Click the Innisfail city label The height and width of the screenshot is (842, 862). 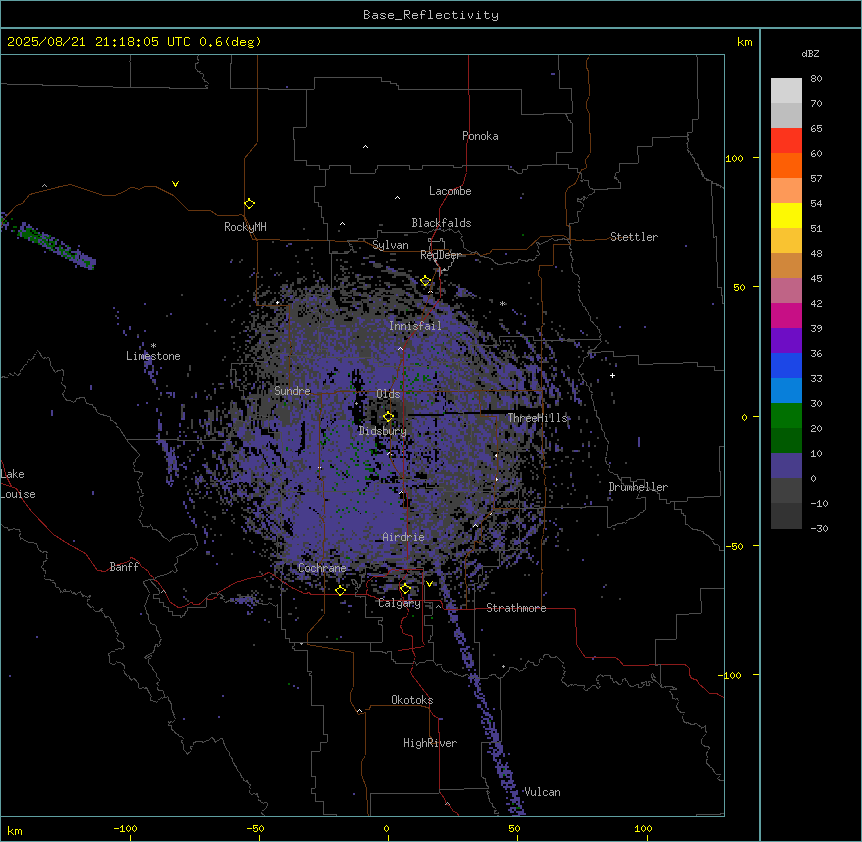pyautogui.click(x=415, y=326)
